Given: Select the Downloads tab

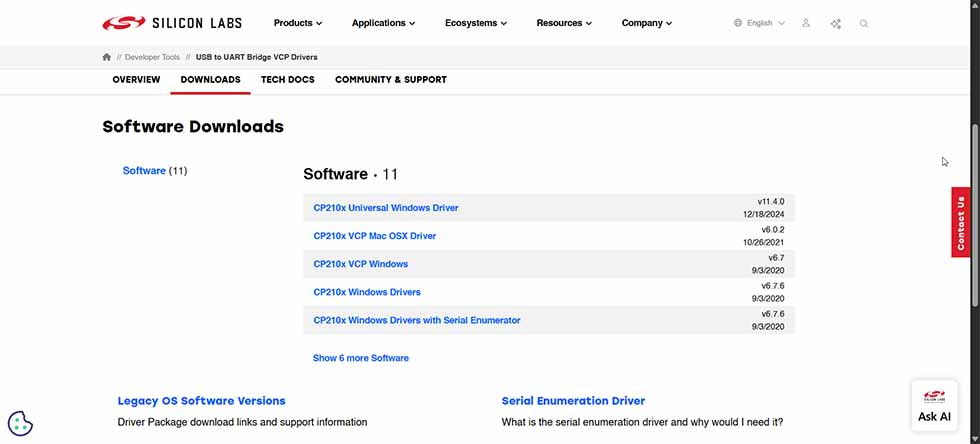Looking at the screenshot, I should click(211, 80).
